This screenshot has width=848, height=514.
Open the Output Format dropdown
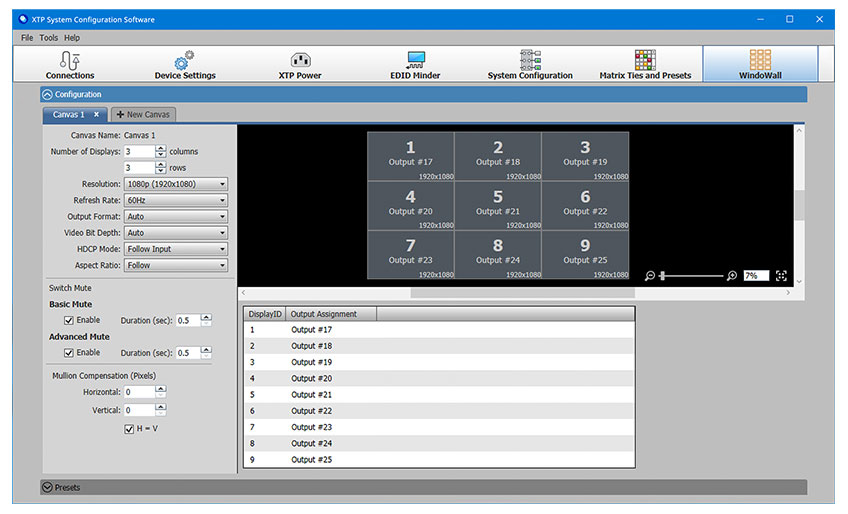pos(176,216)
